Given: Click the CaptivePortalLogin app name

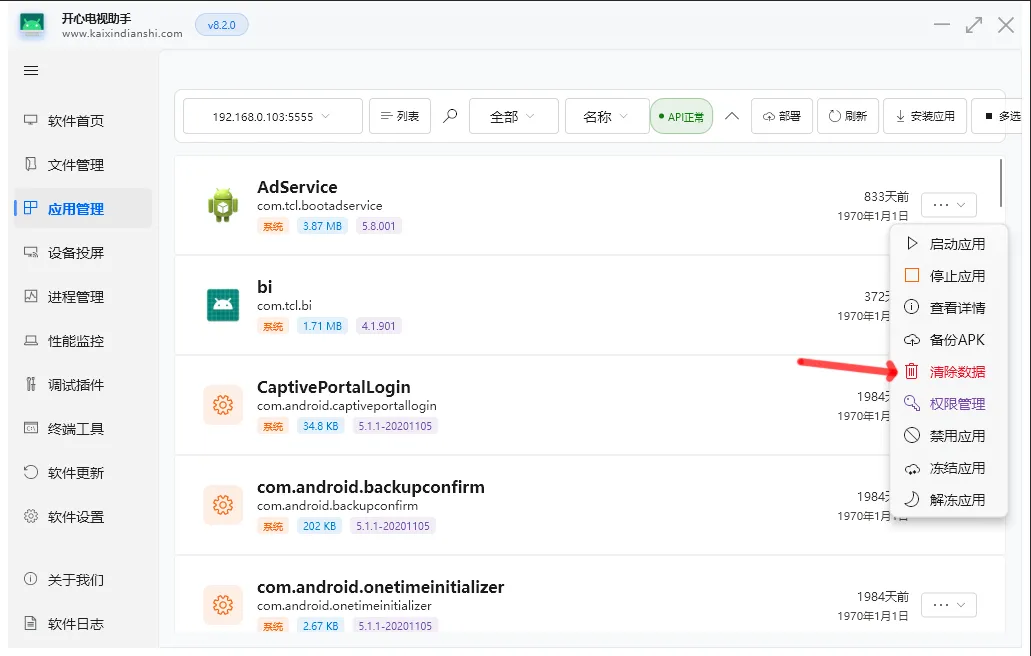Looking at the screenshot, I should [333, 387].
